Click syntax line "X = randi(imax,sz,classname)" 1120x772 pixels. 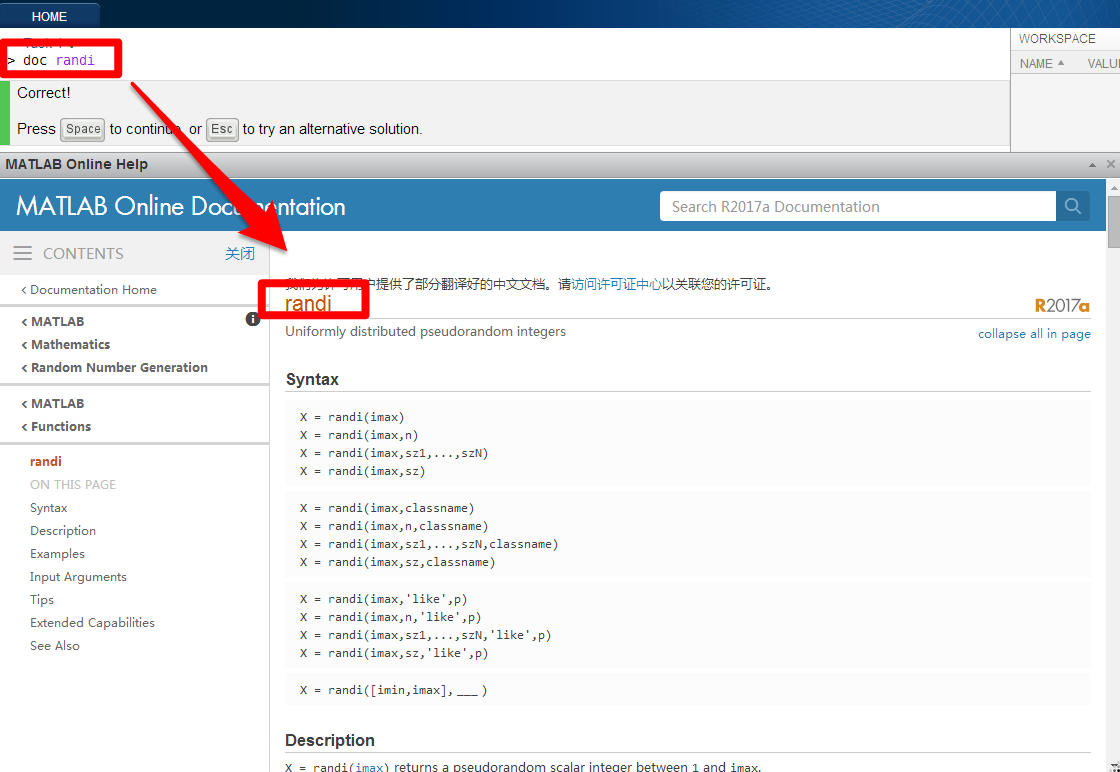pos(398,562)
